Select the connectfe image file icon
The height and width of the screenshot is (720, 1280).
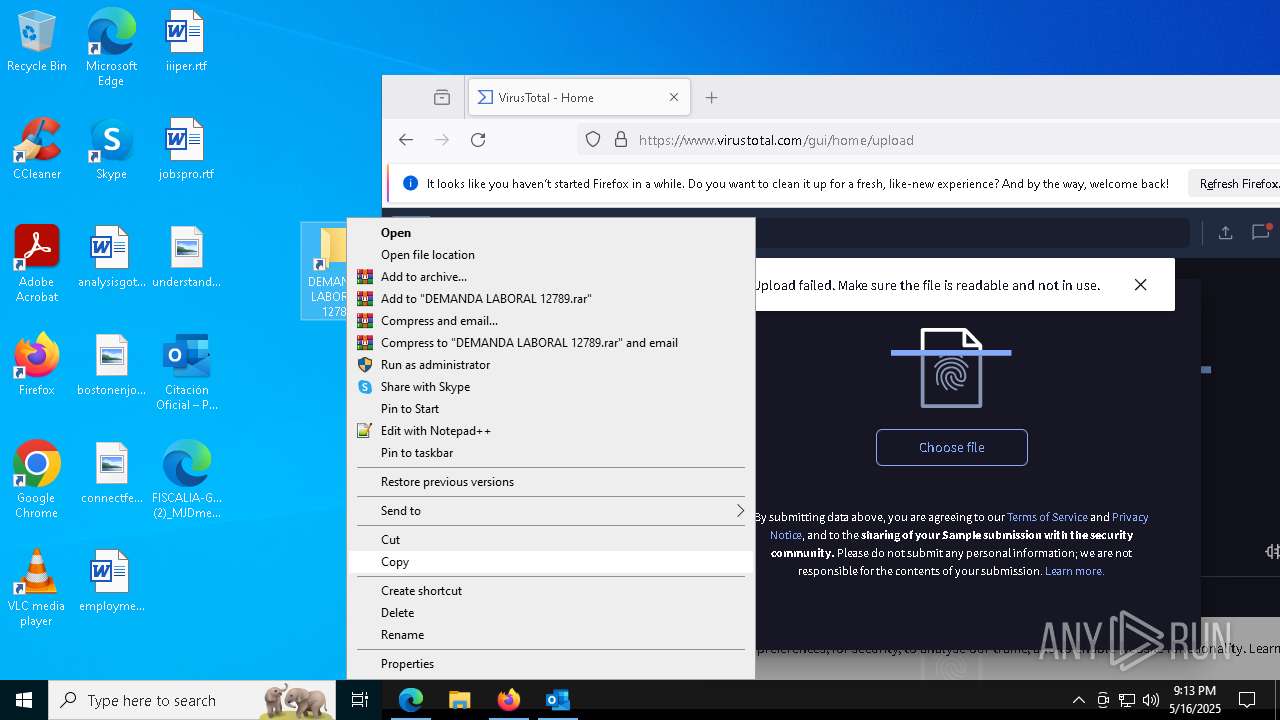[111, 474]
